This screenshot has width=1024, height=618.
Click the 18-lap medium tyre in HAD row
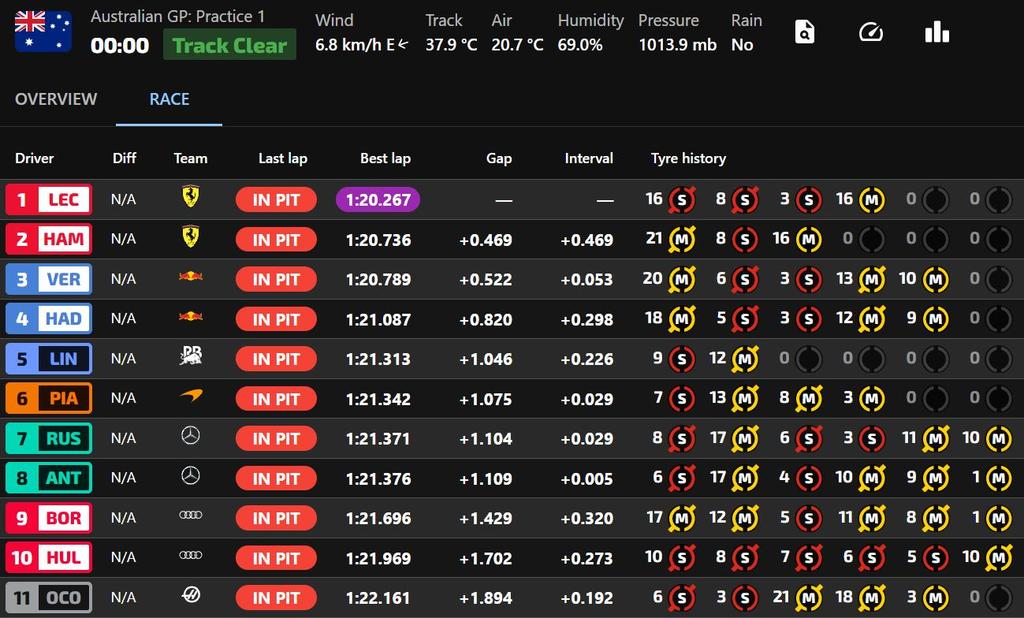pyautogui.click(x=682, y=319)
